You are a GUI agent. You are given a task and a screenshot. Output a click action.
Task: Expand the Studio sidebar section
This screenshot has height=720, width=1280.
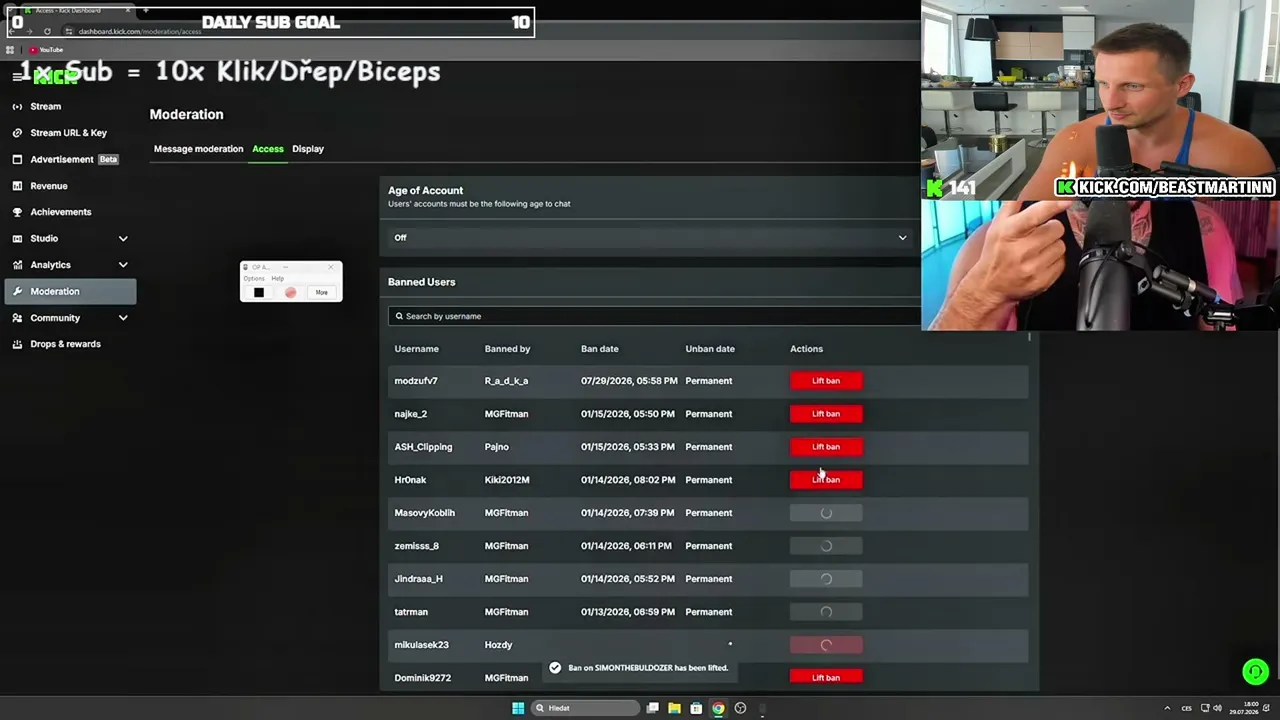[x=123, y=238]
